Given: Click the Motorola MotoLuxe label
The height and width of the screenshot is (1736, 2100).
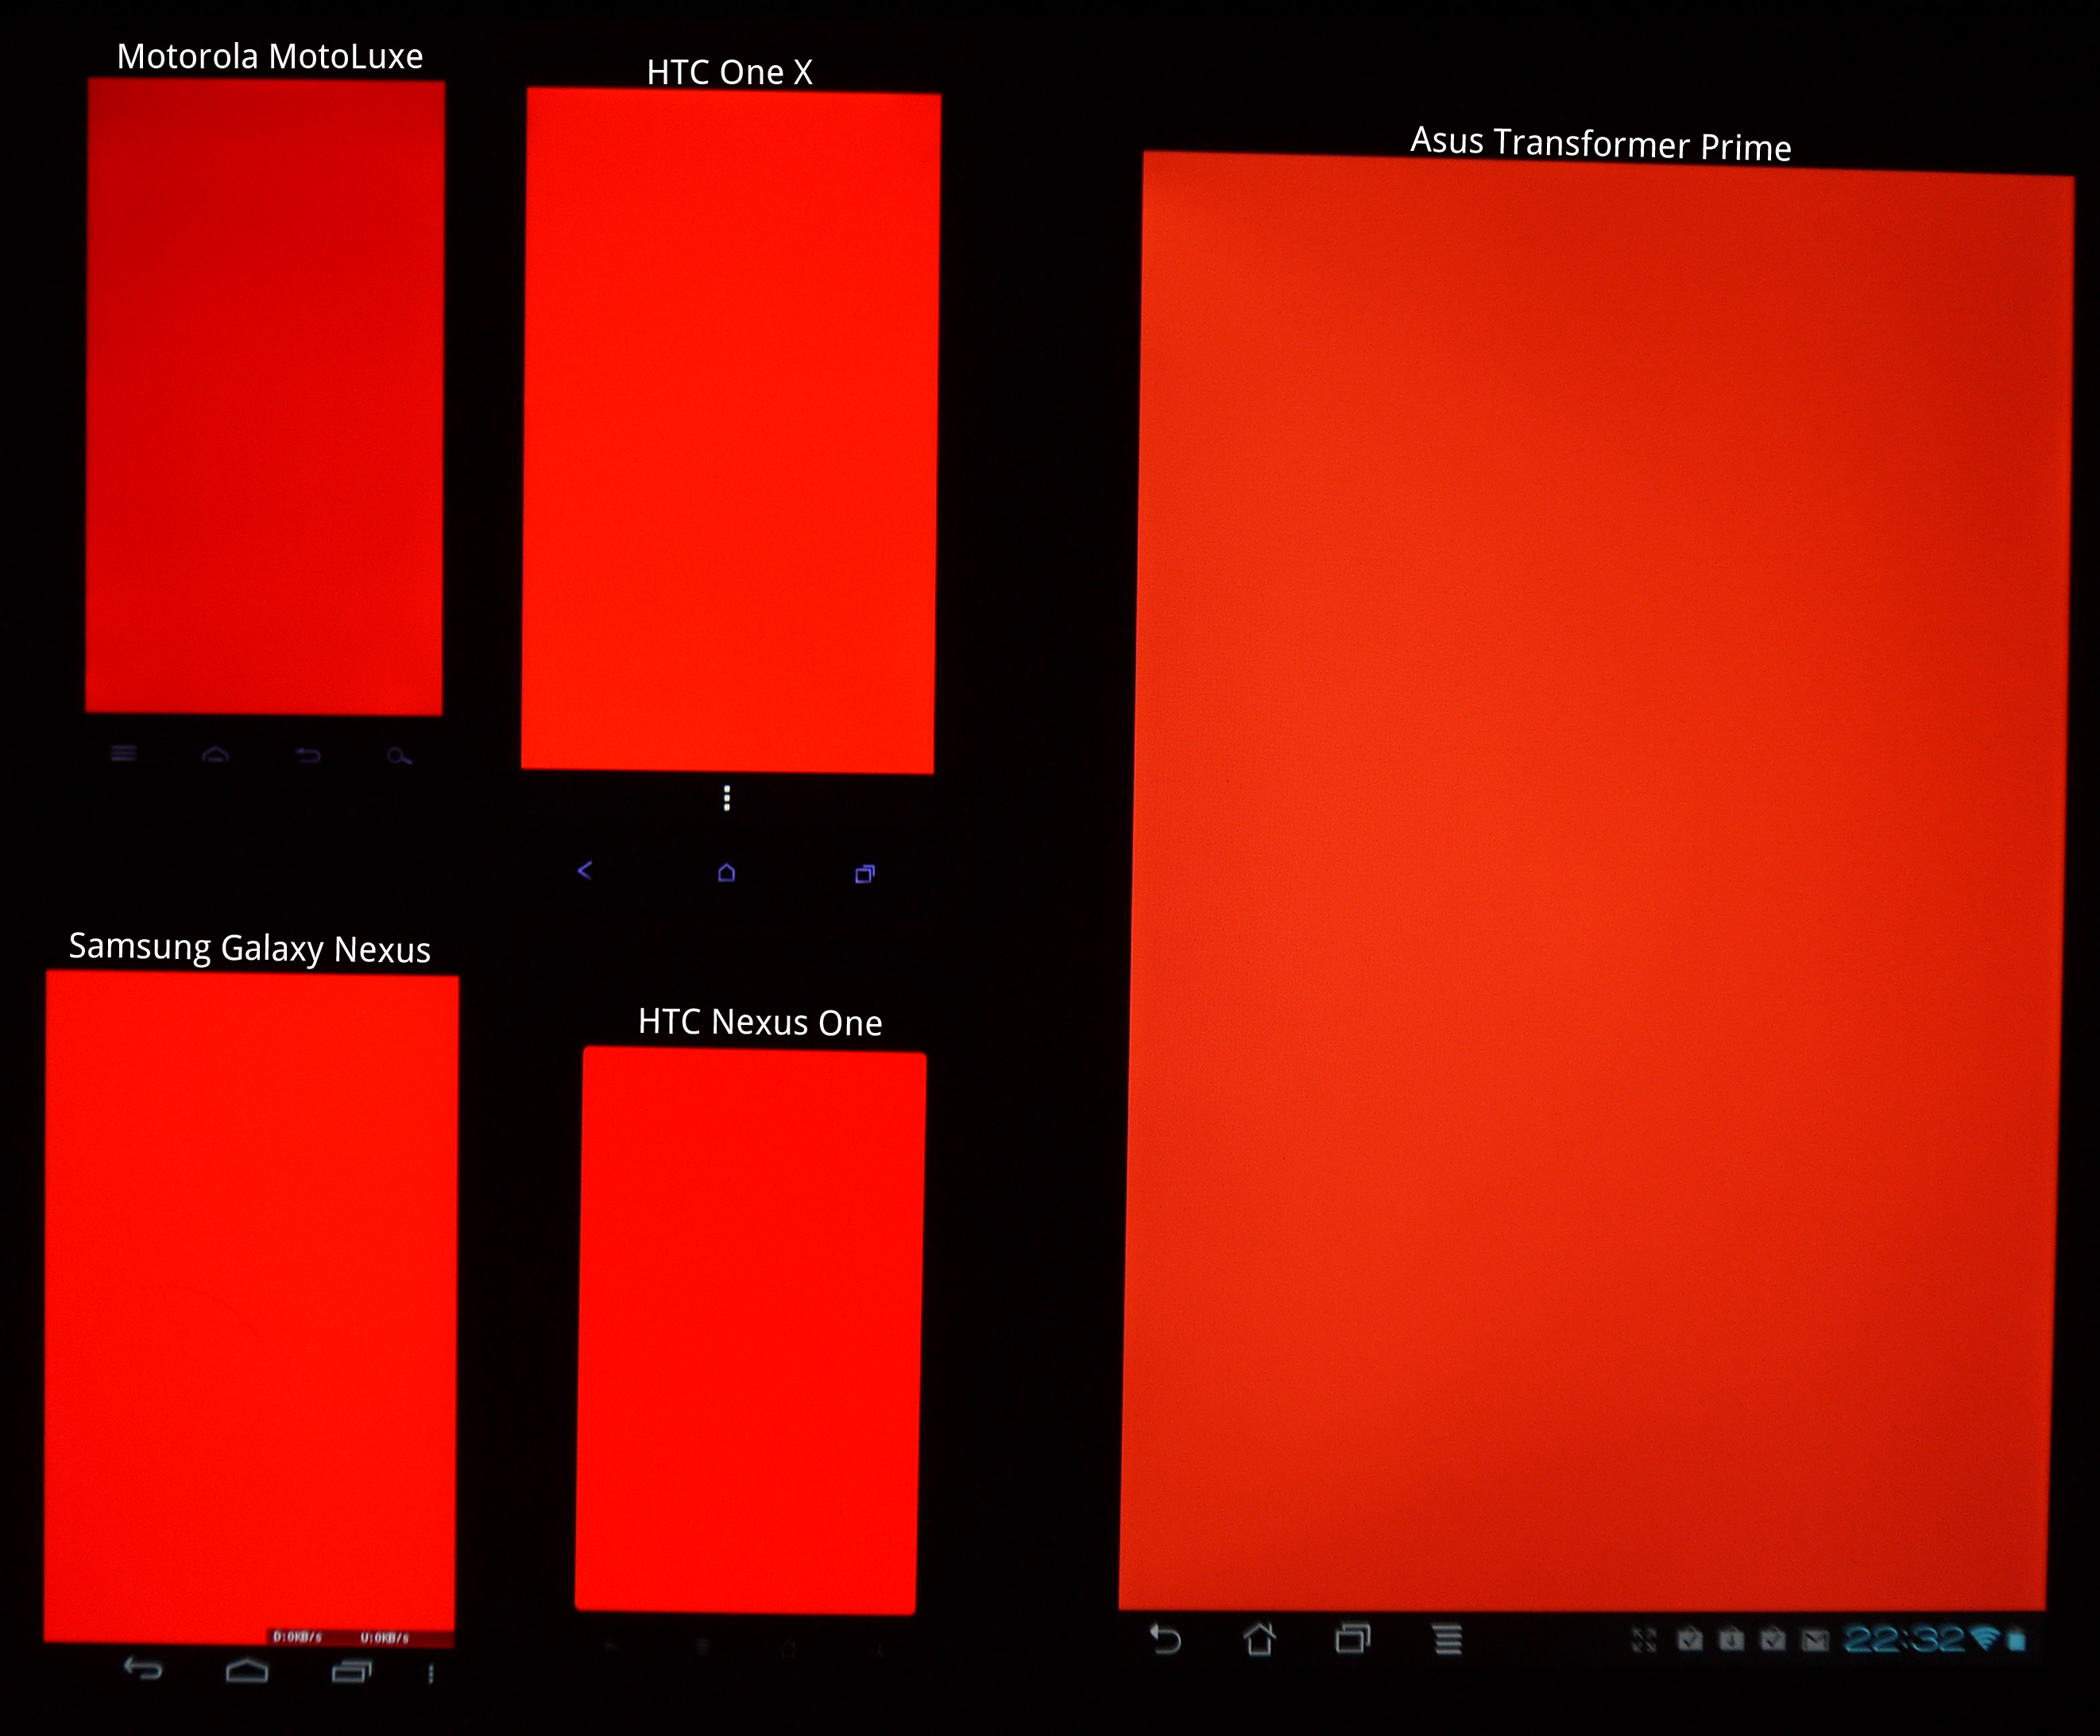Looking at the screenshot, I should coord(270,56).
